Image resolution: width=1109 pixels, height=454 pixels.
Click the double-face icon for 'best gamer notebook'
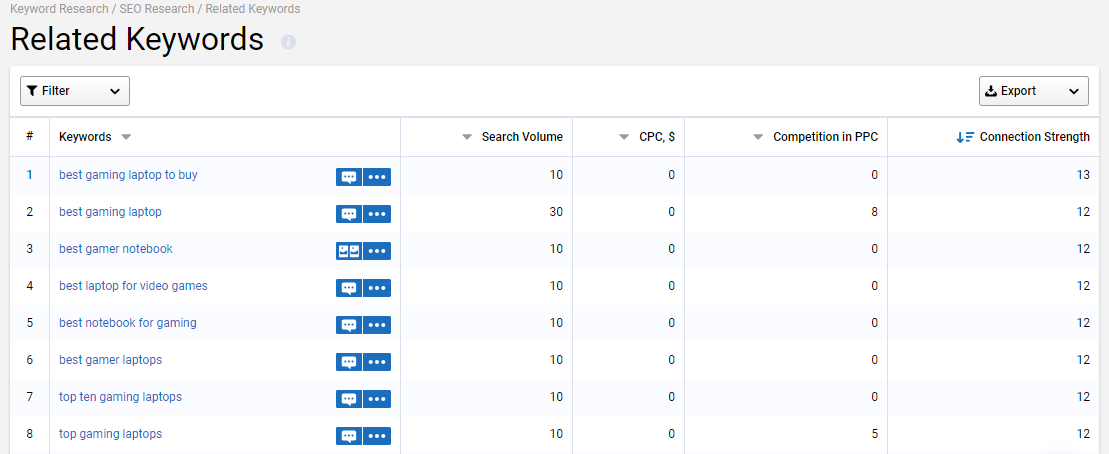coord(349,250)
